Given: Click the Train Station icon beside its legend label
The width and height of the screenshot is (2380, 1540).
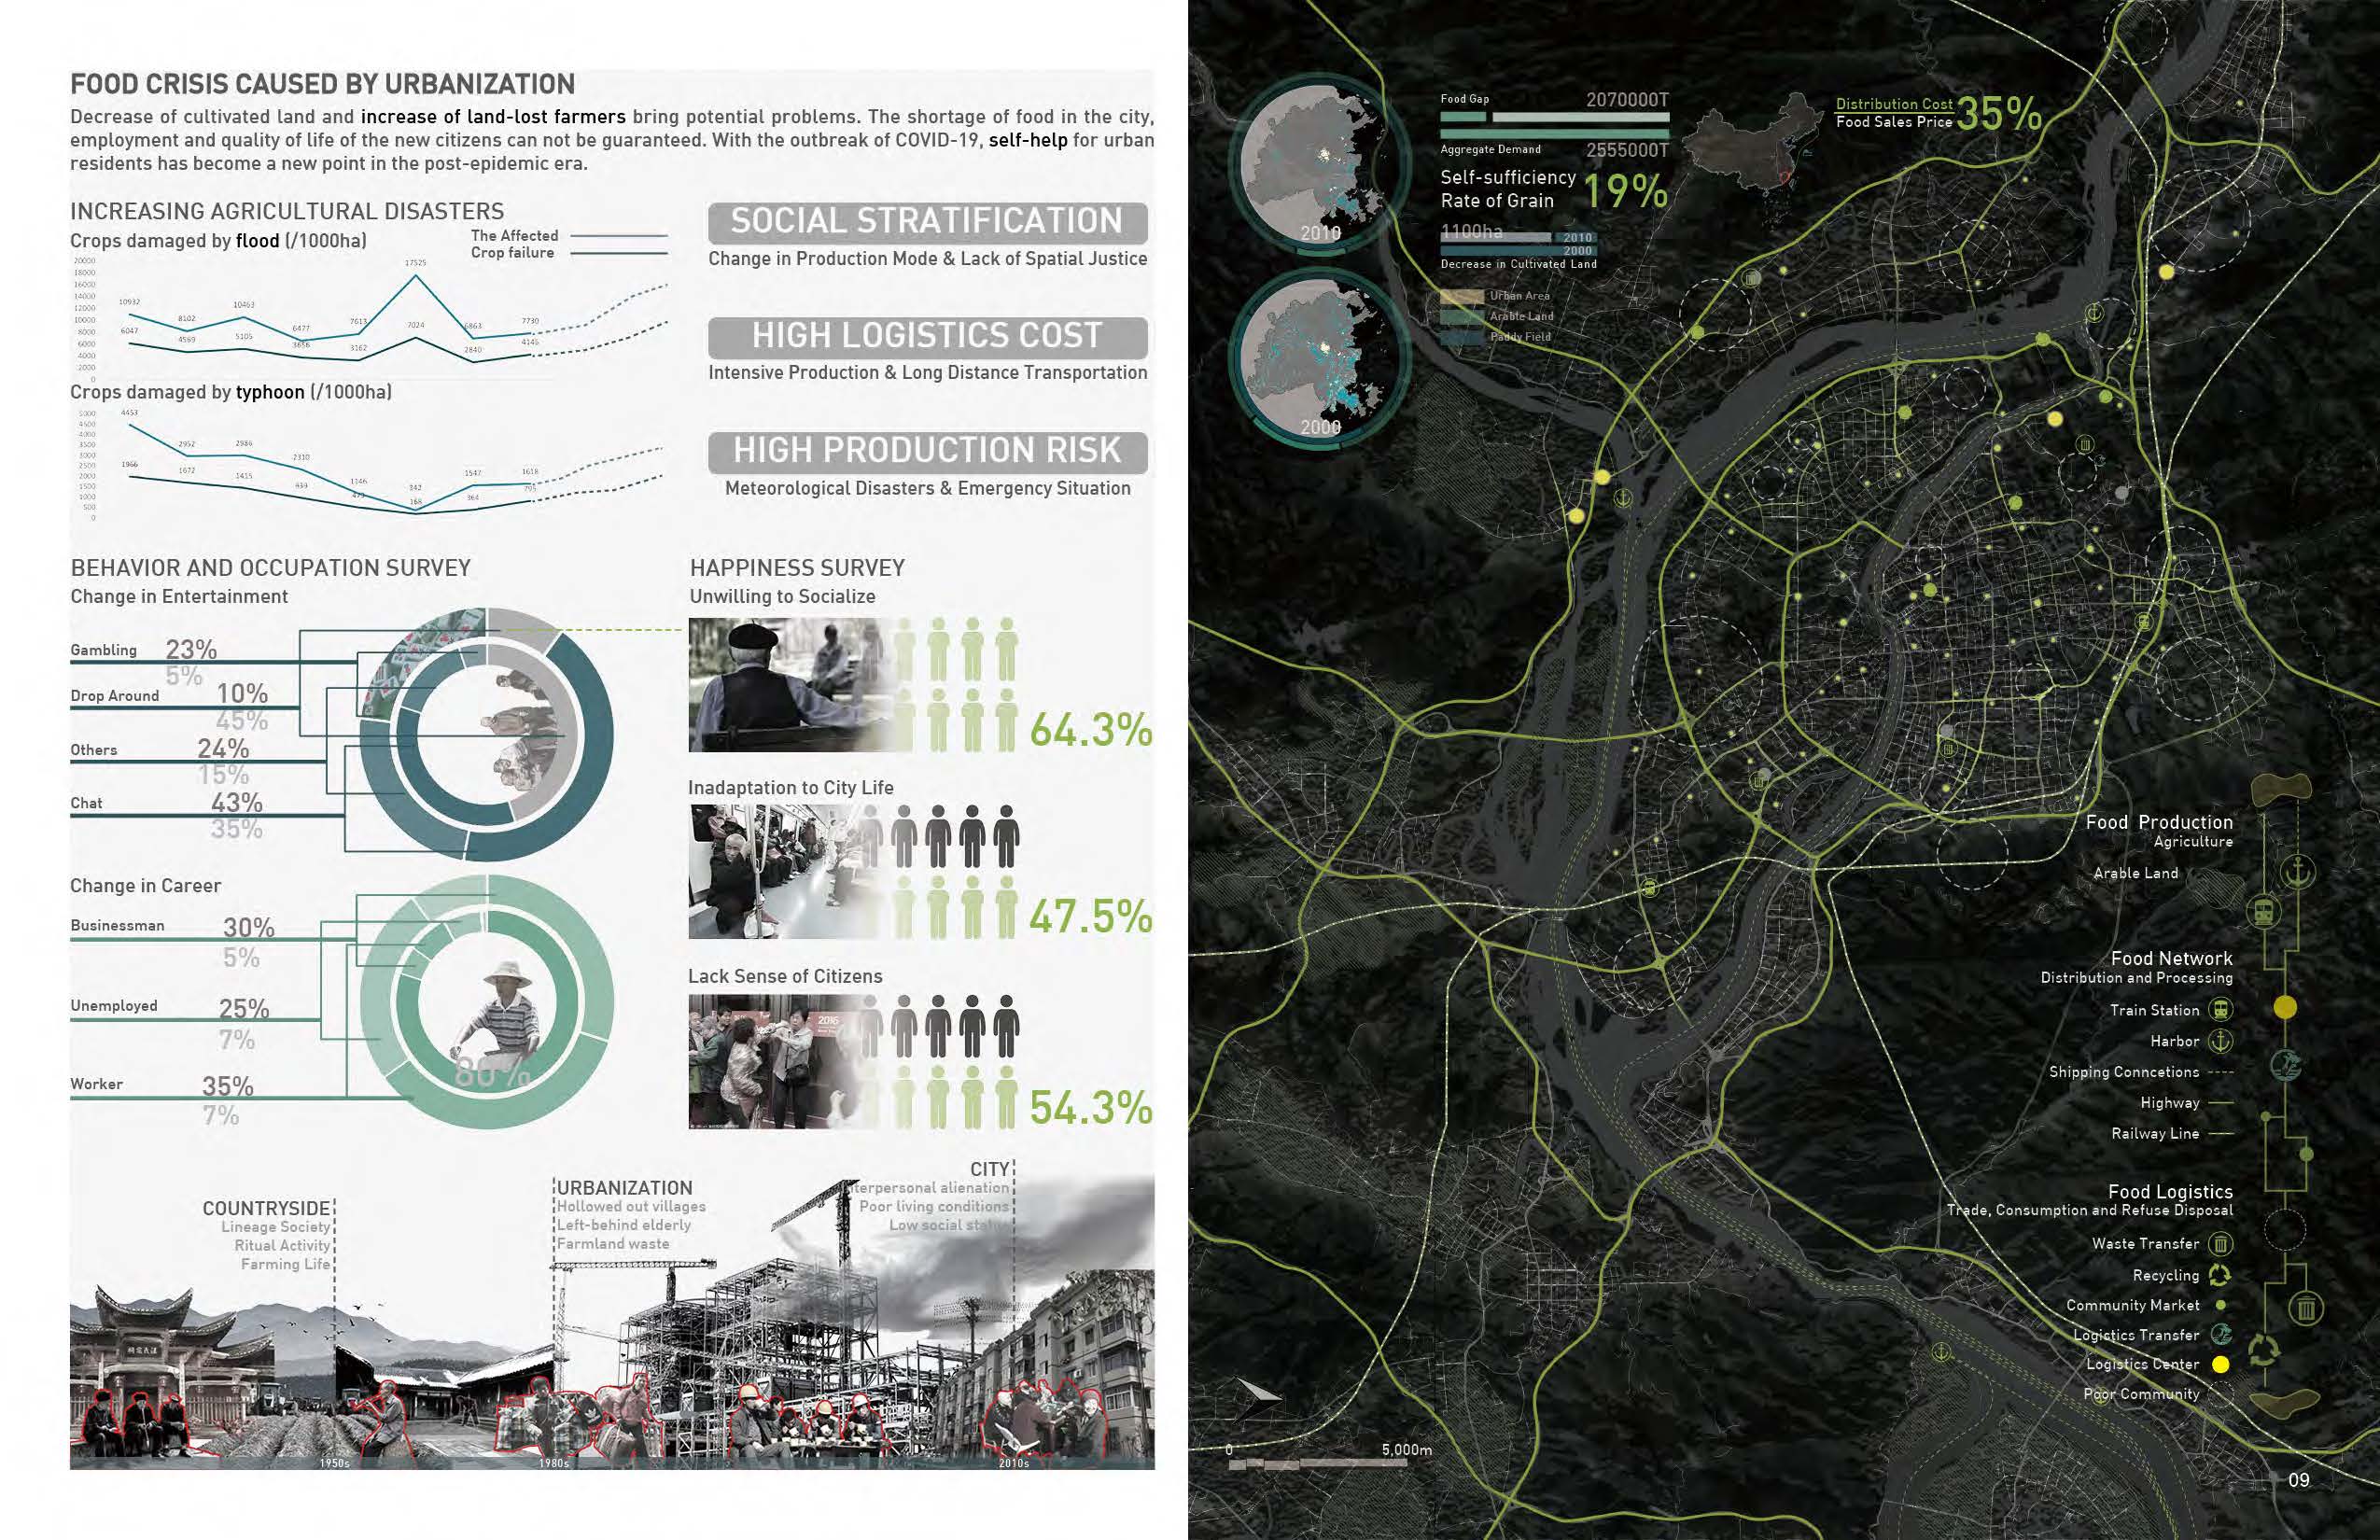Looking at the screenshot, I should (2220, 1010).
